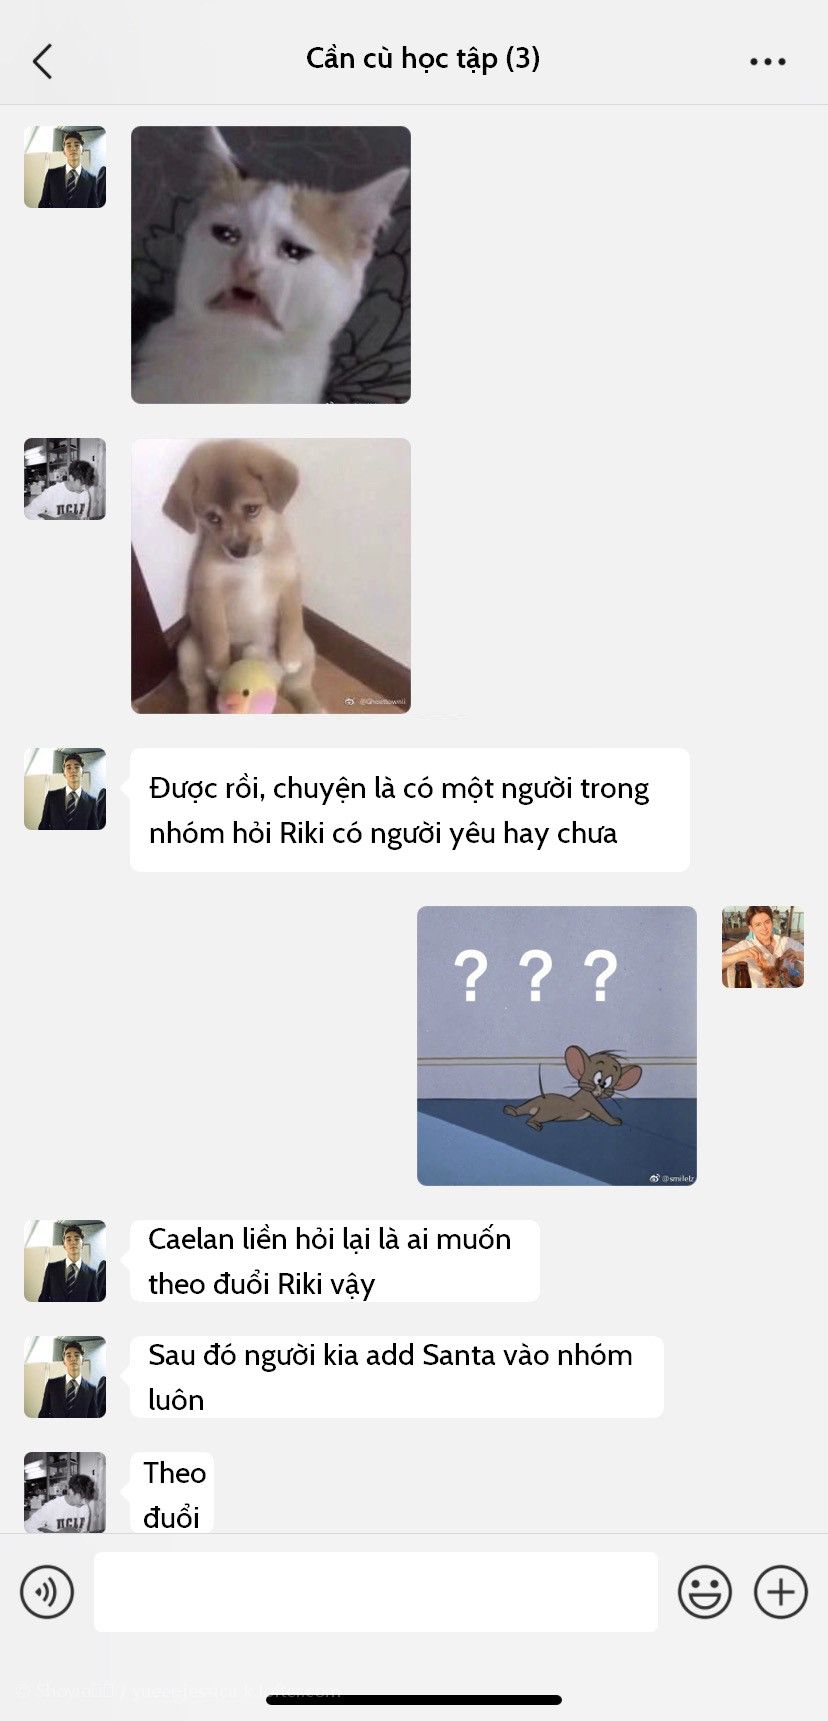Select the message starting "Được rồi, chuyện là"
Viewport: 828px width, 1721px height.
point(410,810)
